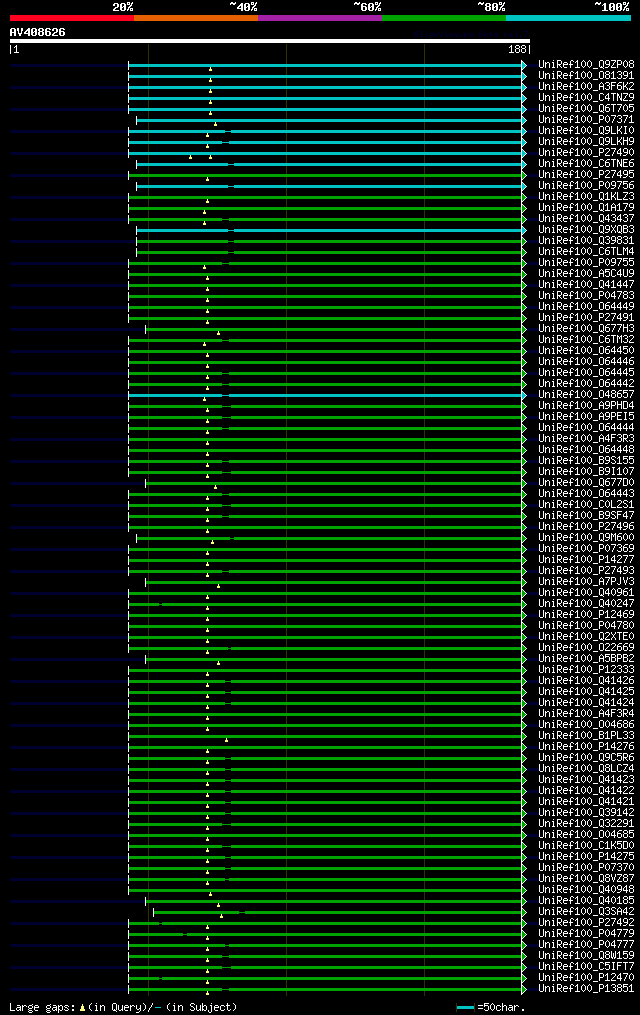Choose label UniRef100_A5BPB2
Viewport: 640px width, 1015px height.
click(586, 658)
